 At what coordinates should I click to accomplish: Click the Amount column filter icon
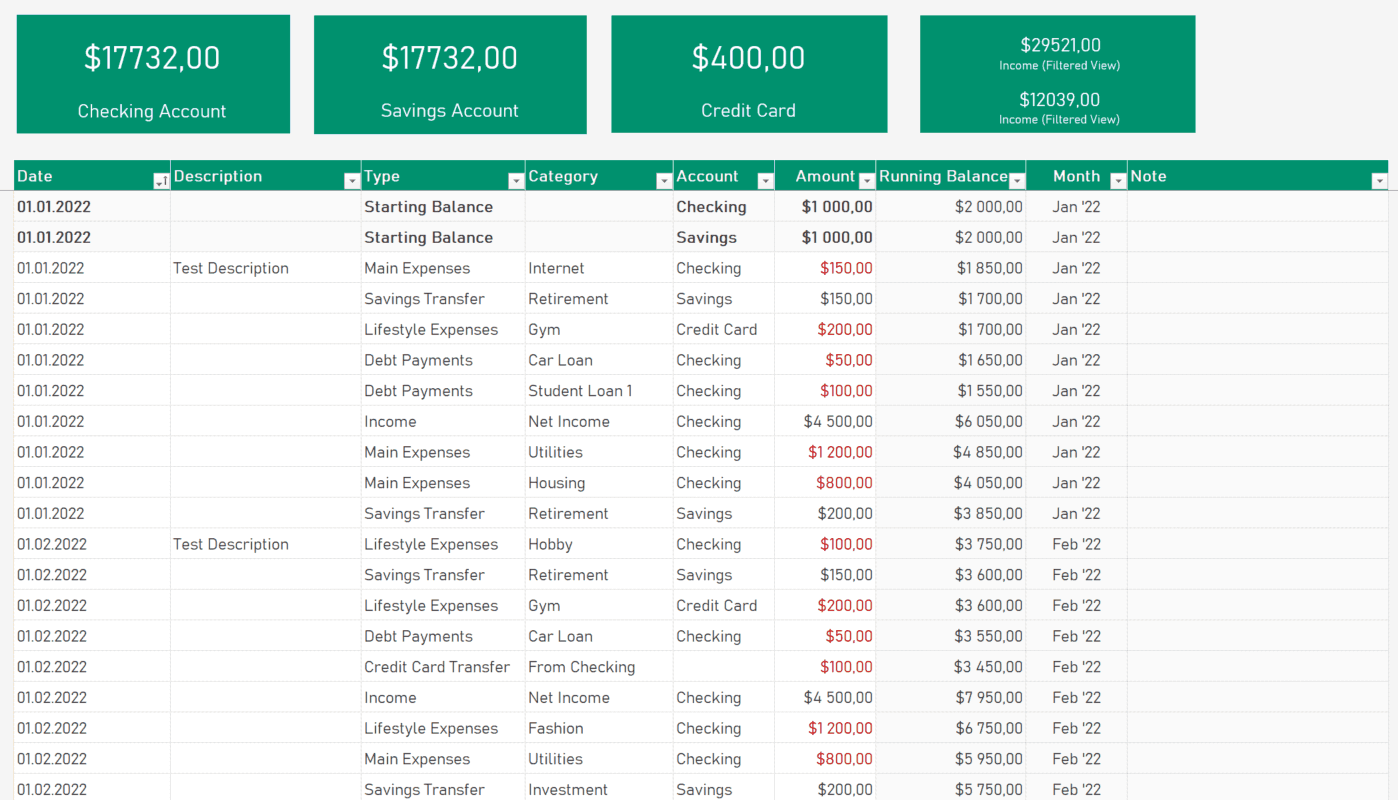[866, 180]
